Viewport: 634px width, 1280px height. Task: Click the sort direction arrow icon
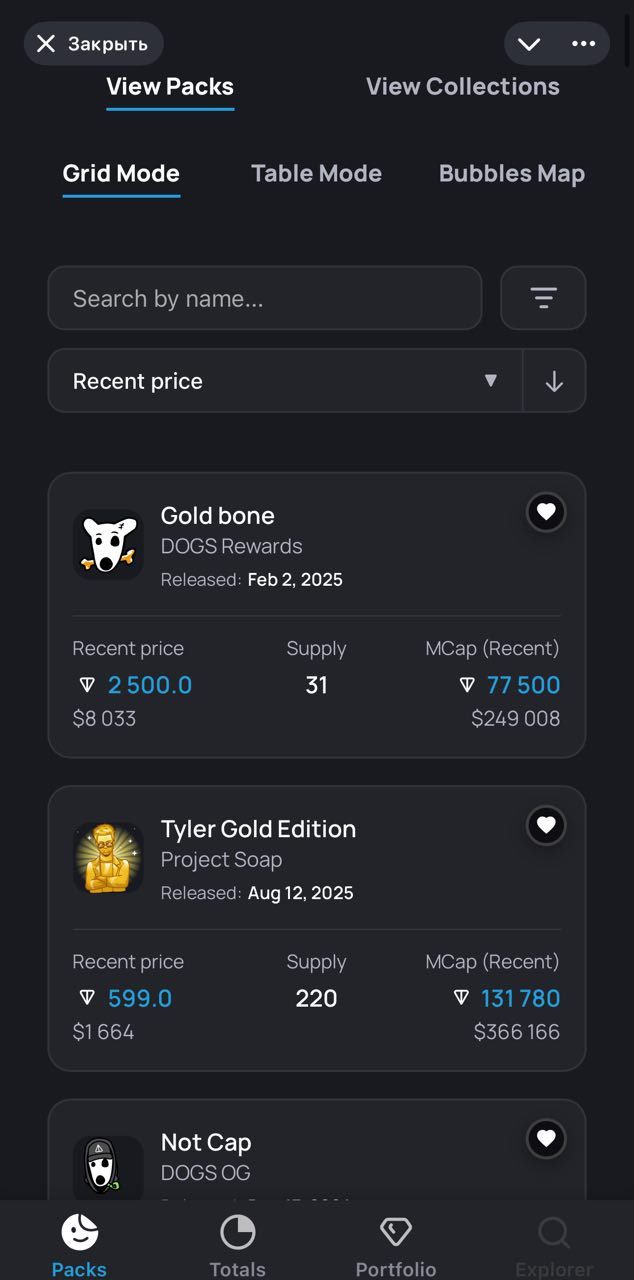coord(554,380)
